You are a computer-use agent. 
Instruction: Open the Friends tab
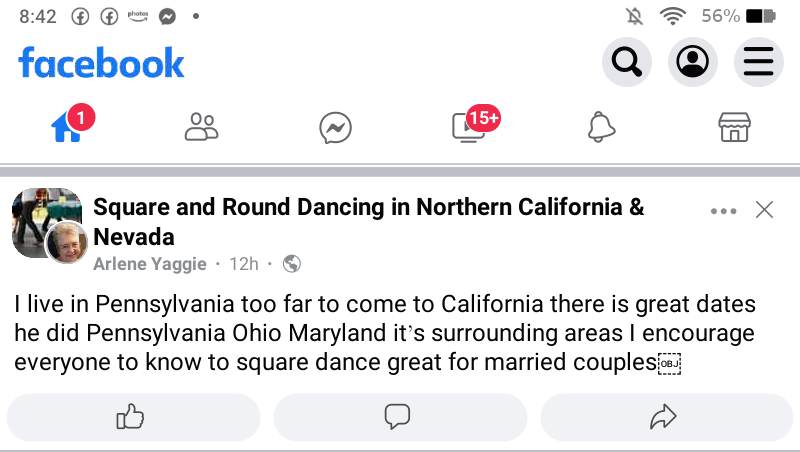click(201, 127)
